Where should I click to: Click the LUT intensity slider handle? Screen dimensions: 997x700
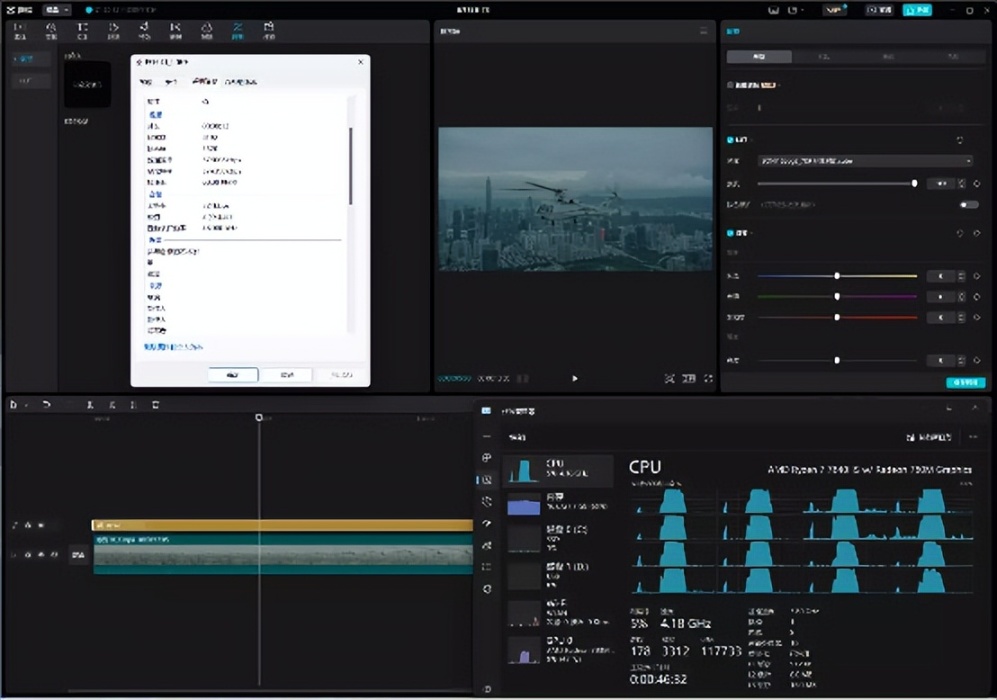[x=914, y=184]
